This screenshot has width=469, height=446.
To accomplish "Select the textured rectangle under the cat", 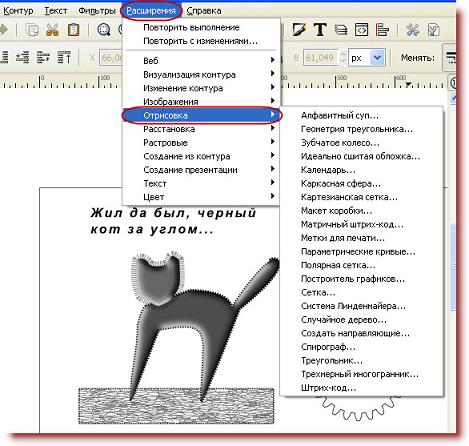I will point(176,406).
